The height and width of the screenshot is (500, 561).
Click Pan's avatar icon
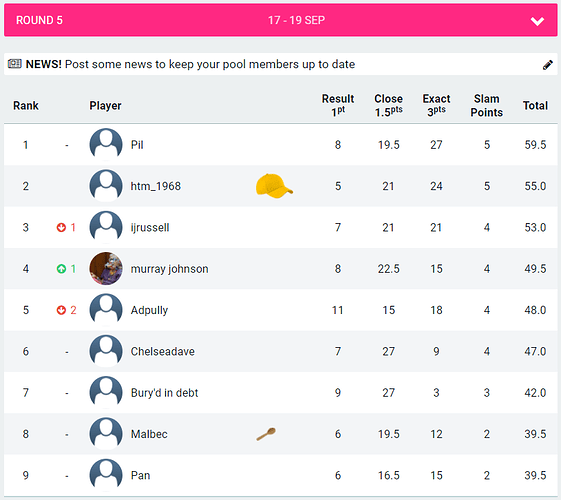pyautogui.click(x=106, y=475)
